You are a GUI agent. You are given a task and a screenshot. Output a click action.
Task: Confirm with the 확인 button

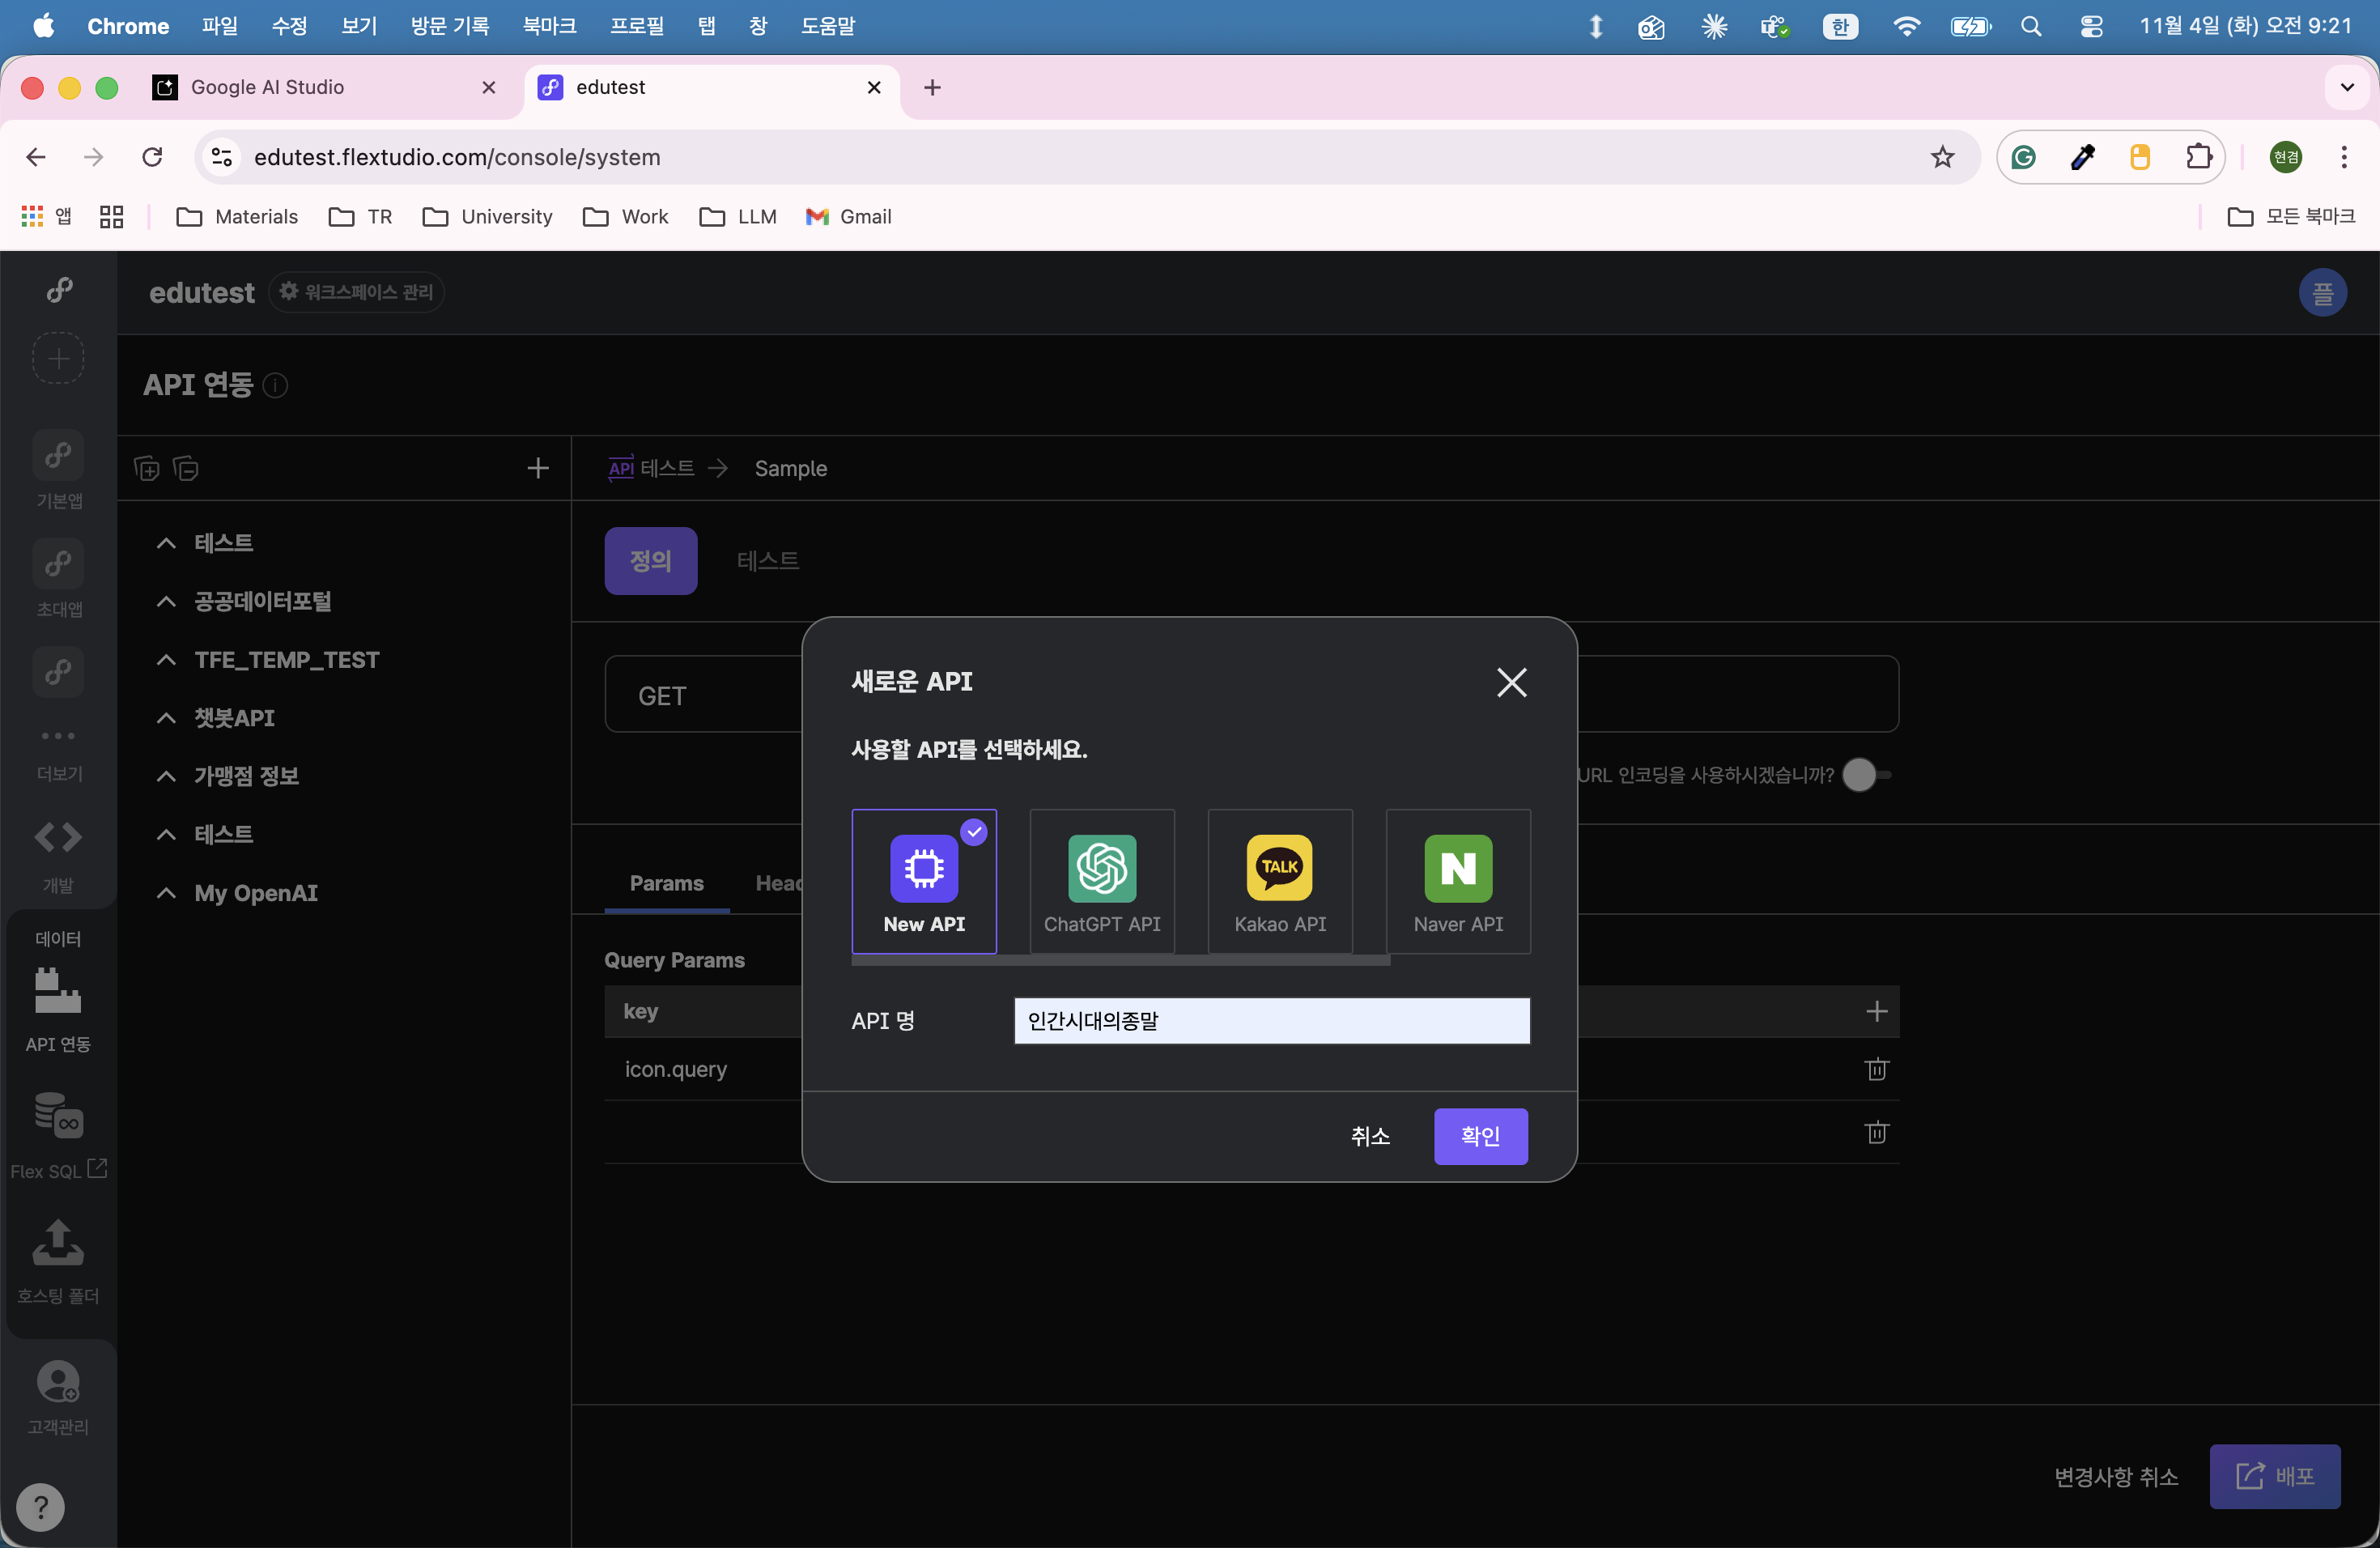click(1480, 1136)
